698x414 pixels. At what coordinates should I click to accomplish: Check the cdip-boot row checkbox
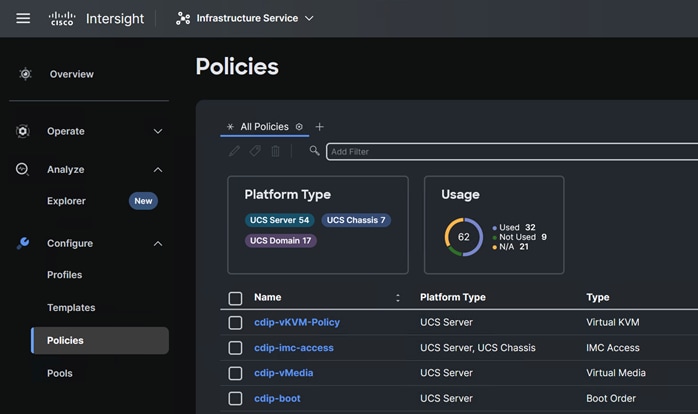(x=235, y=398)
